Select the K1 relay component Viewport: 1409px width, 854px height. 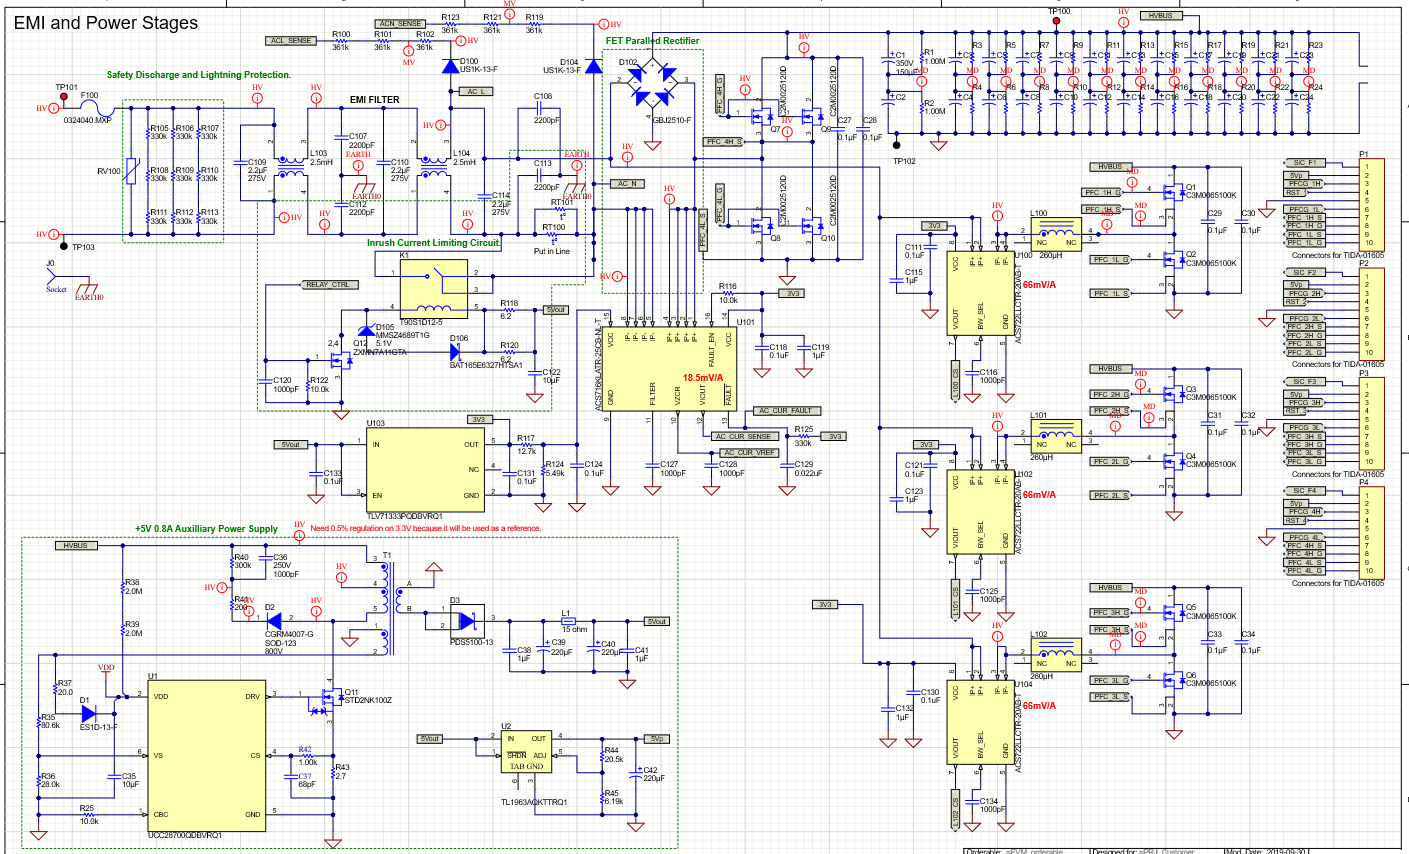point(433,287)
